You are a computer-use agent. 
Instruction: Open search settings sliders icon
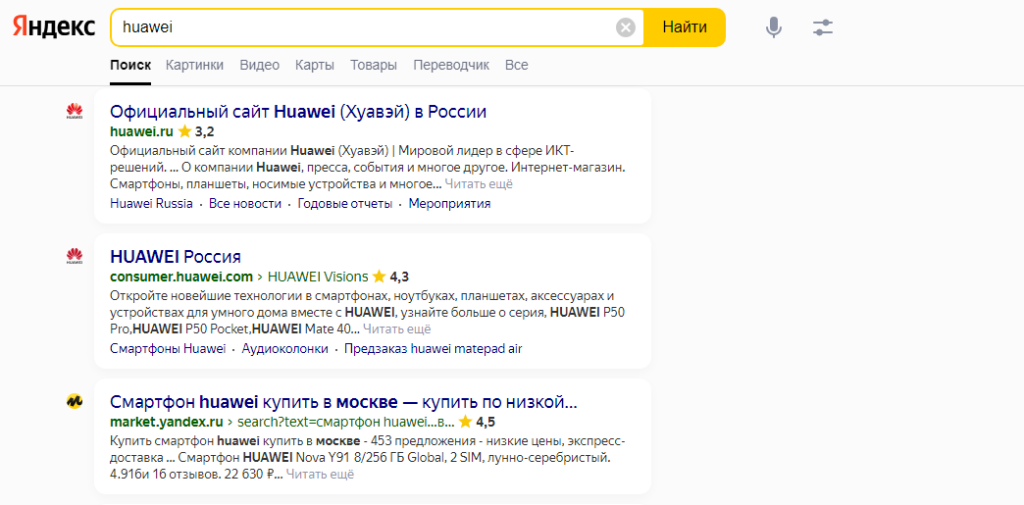click(x=823, y=27)
